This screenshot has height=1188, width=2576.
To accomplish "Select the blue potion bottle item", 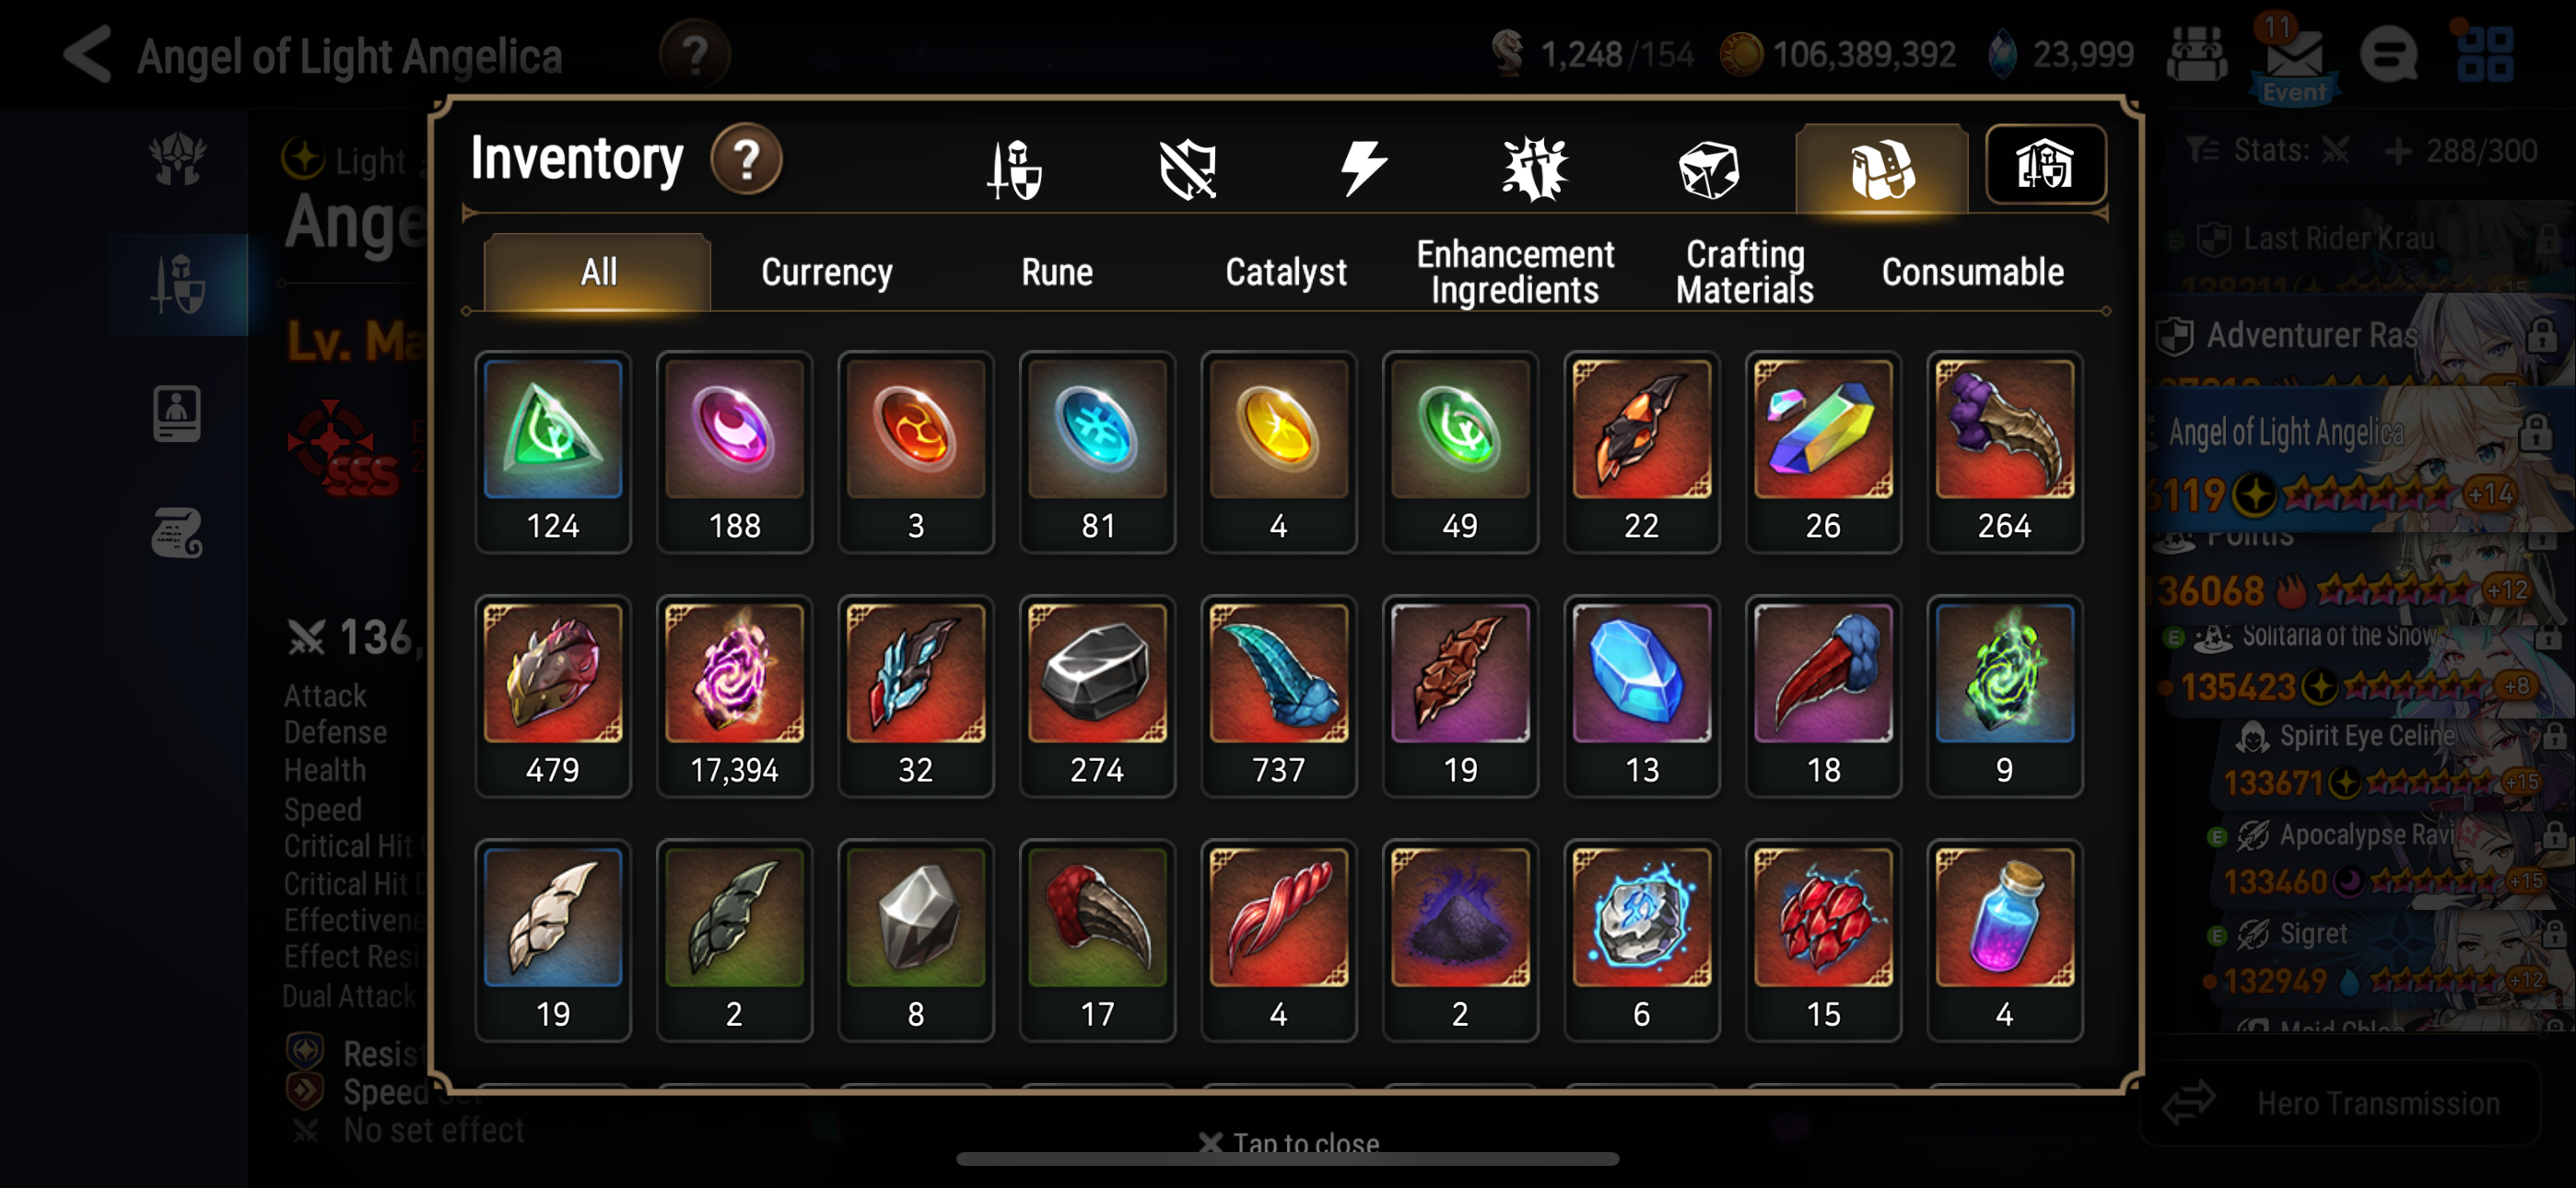I will pos(2004,940).
